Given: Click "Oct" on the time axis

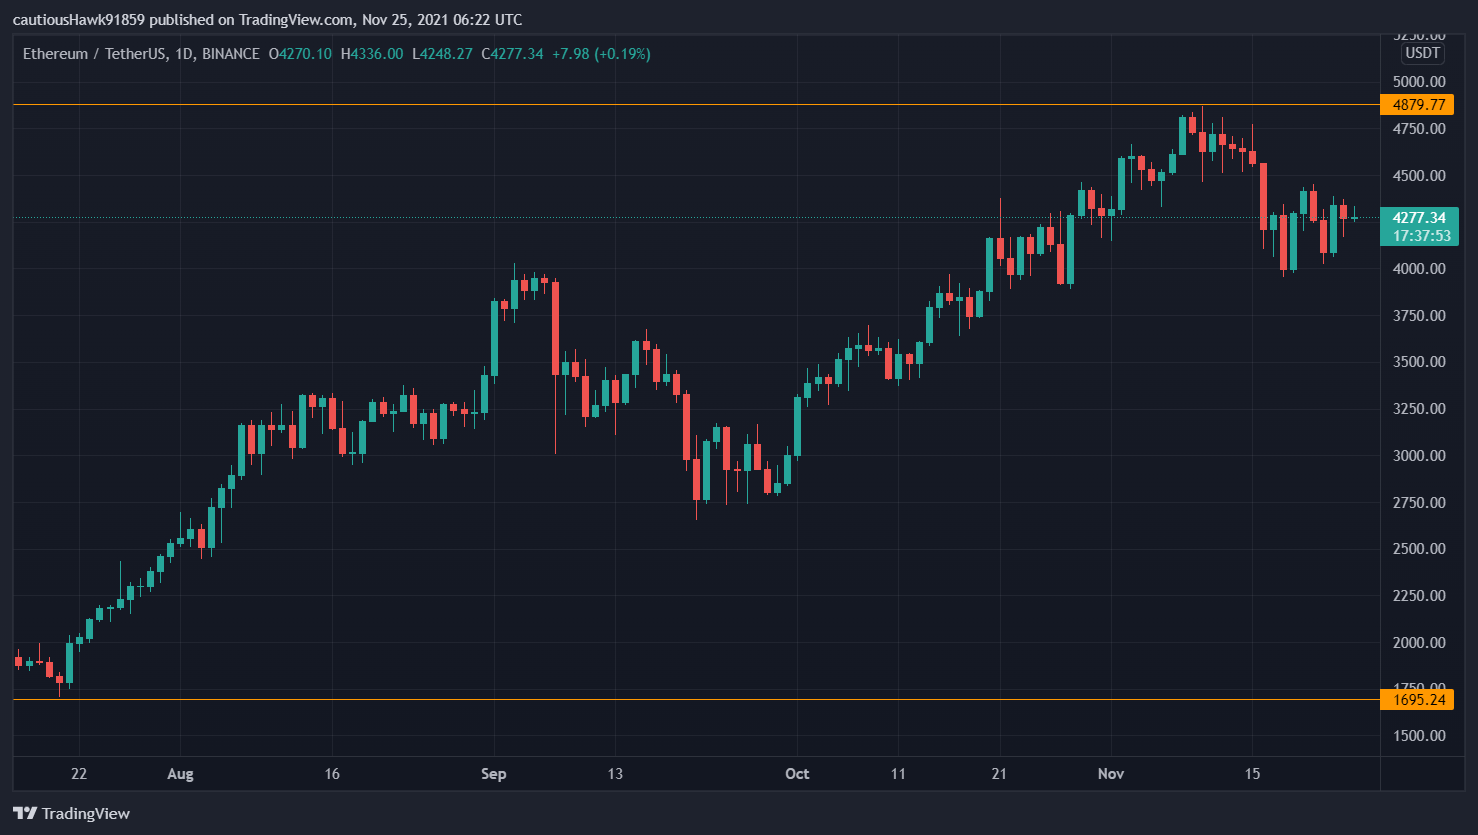Looking at the screenshot, I should 797,773.
